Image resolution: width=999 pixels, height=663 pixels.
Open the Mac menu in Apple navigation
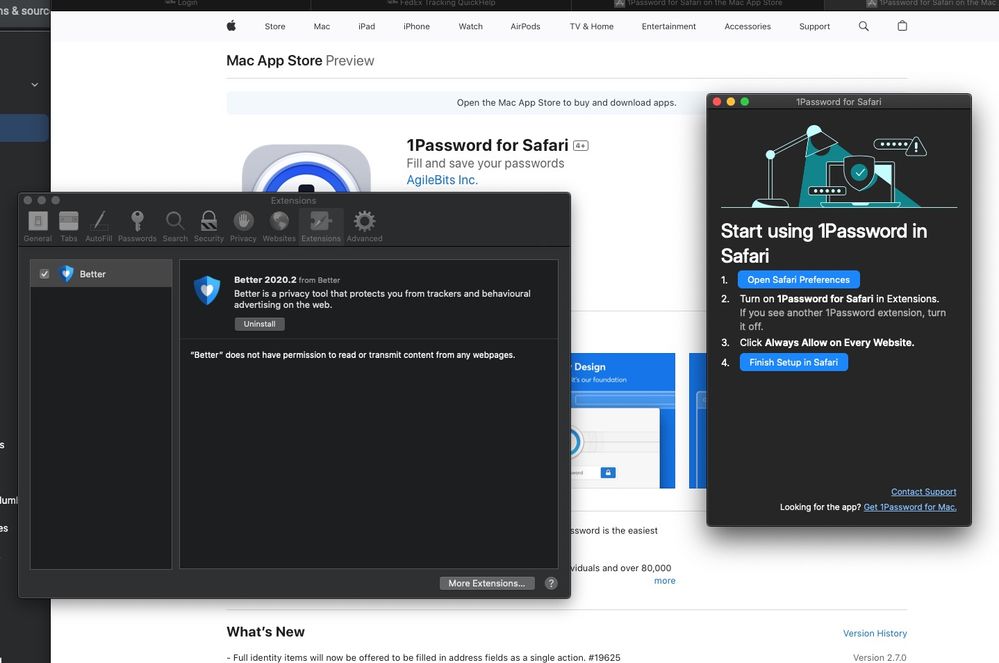pyautogui.click(x=321, y=27)
